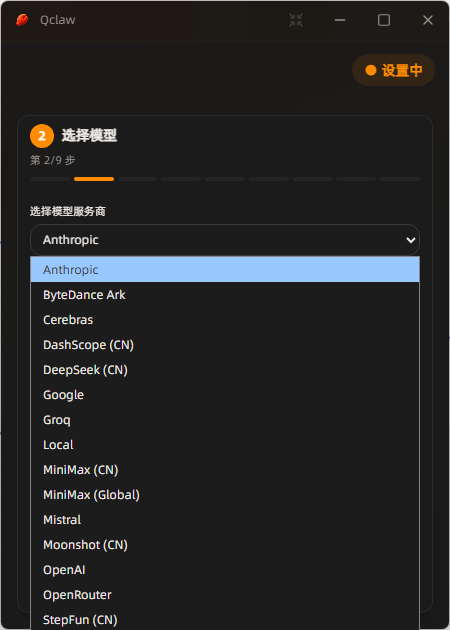Screen dimensions: 450x630
Task: Choose OpenRouter from the dropdown list
Action: pyautogui.click(x=225, y=595)
